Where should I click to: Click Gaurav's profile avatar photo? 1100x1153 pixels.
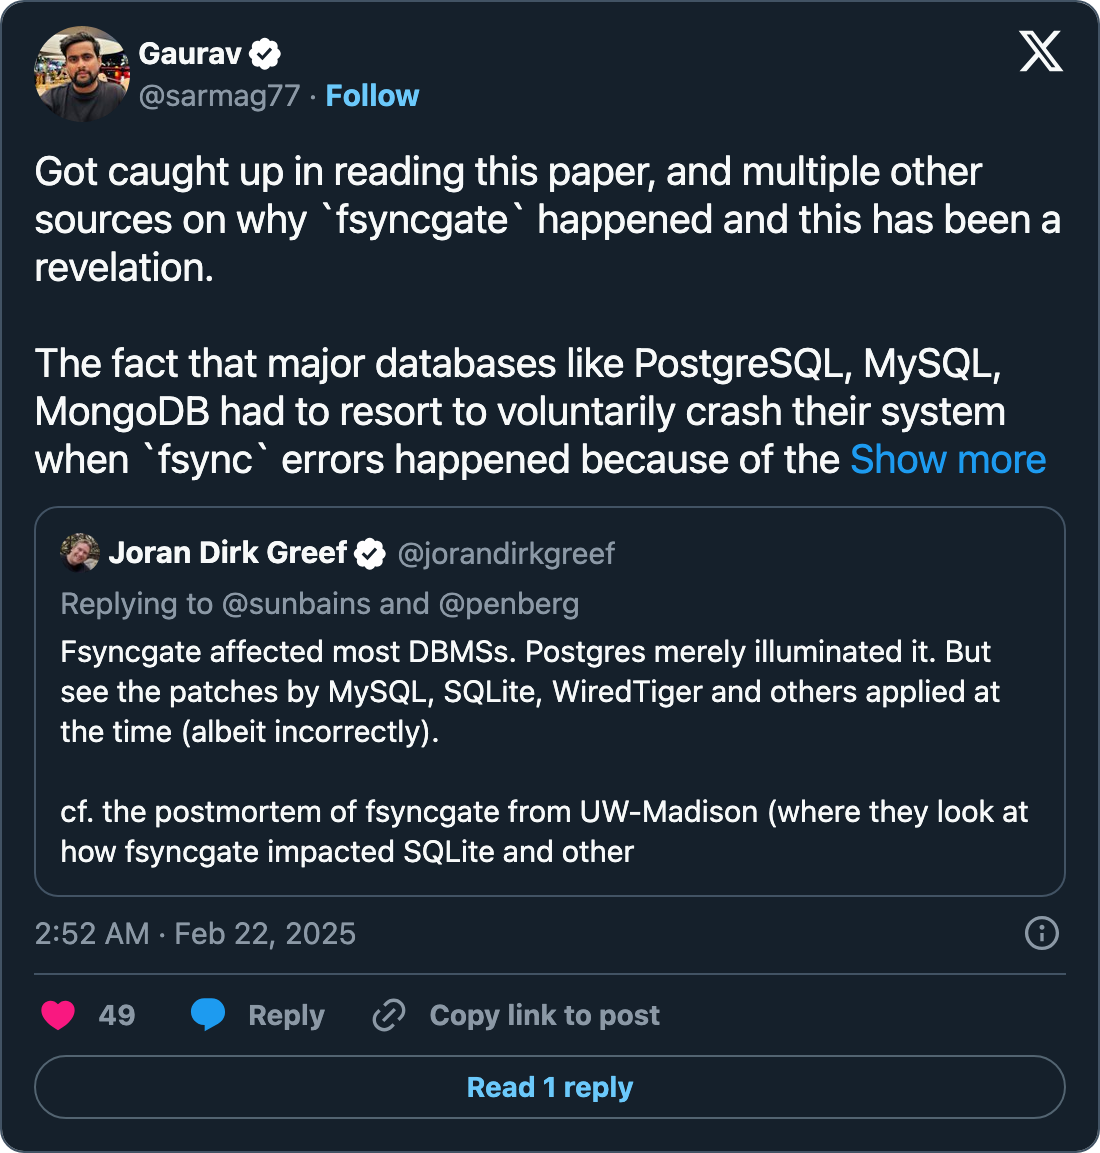pyautogui.click(x=82, y=74)
